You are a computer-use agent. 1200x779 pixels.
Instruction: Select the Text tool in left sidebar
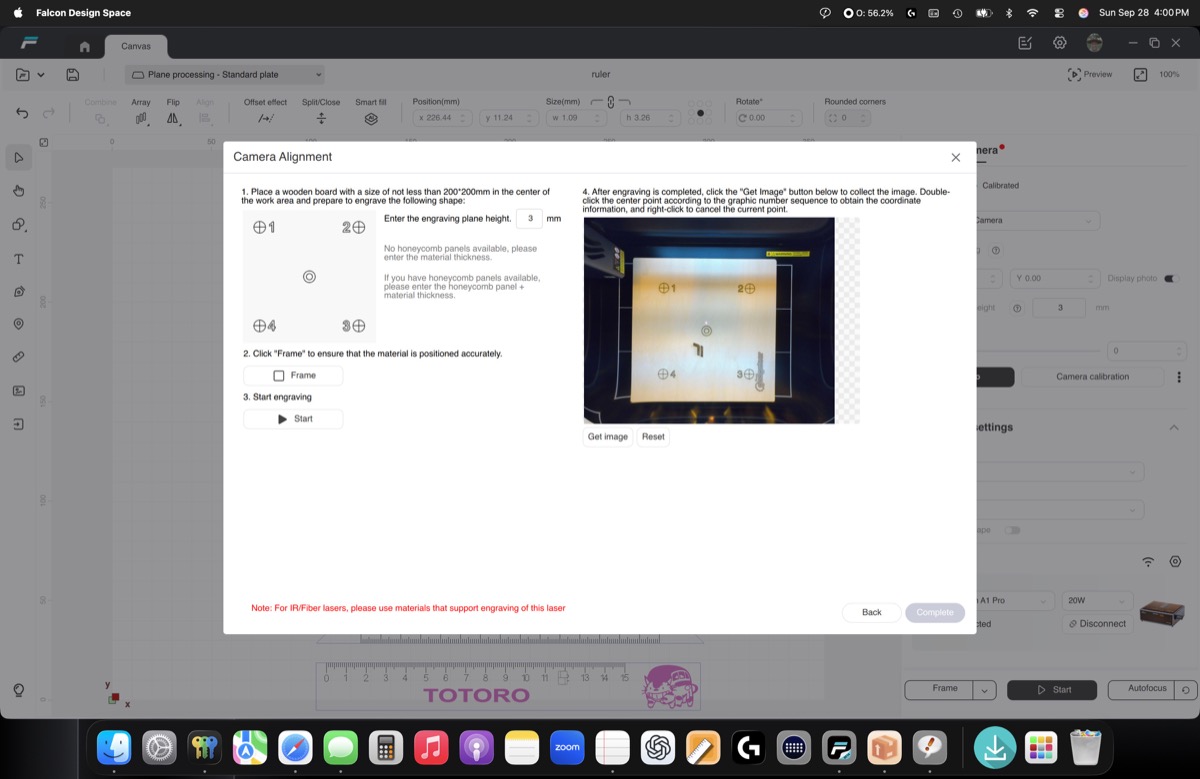pyautogui.click(x=19, y=259)
